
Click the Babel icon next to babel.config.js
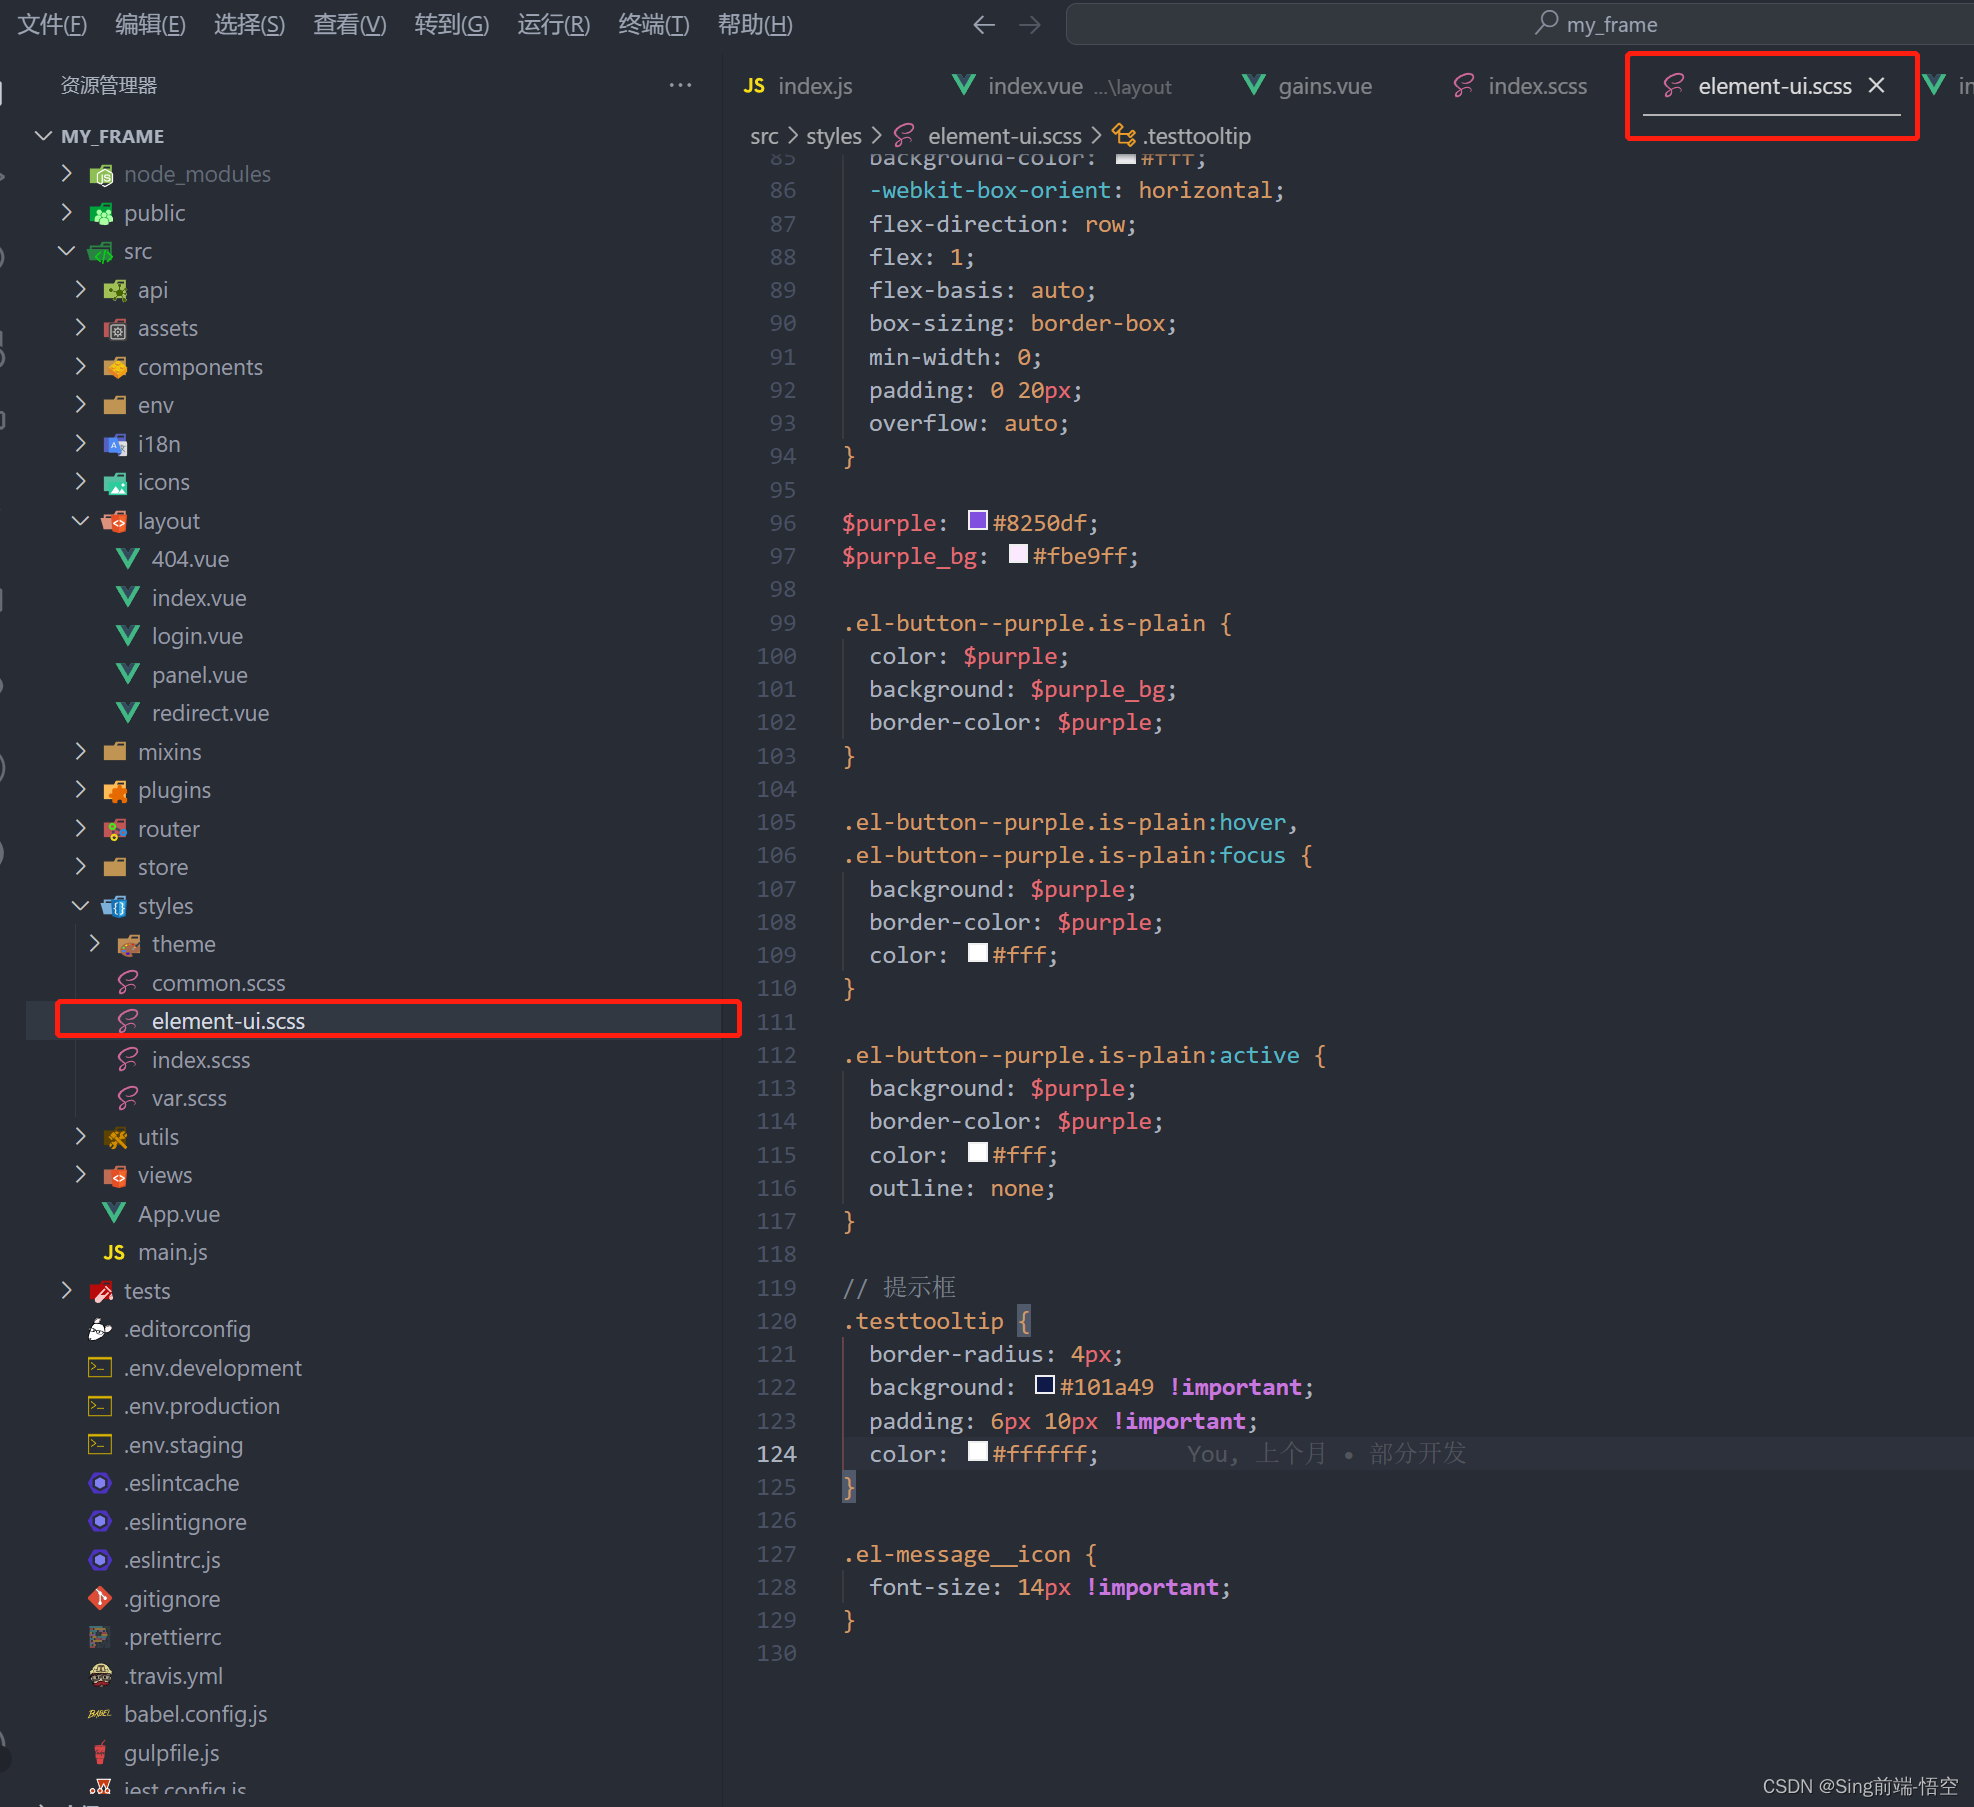click(100, 1713)
